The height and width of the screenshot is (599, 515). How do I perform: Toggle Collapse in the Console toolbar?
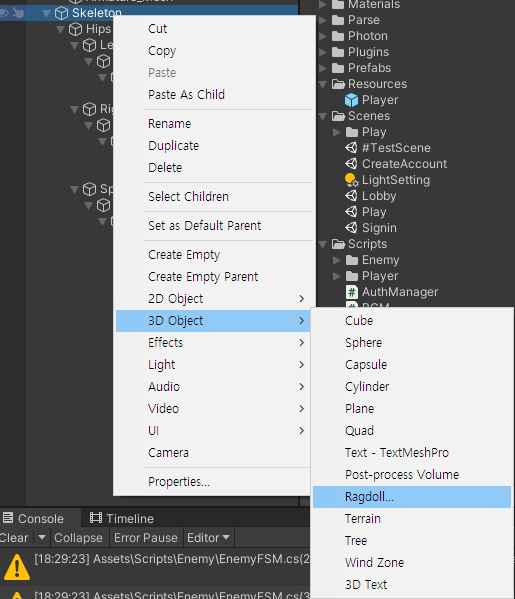click(x=78, y=538)
